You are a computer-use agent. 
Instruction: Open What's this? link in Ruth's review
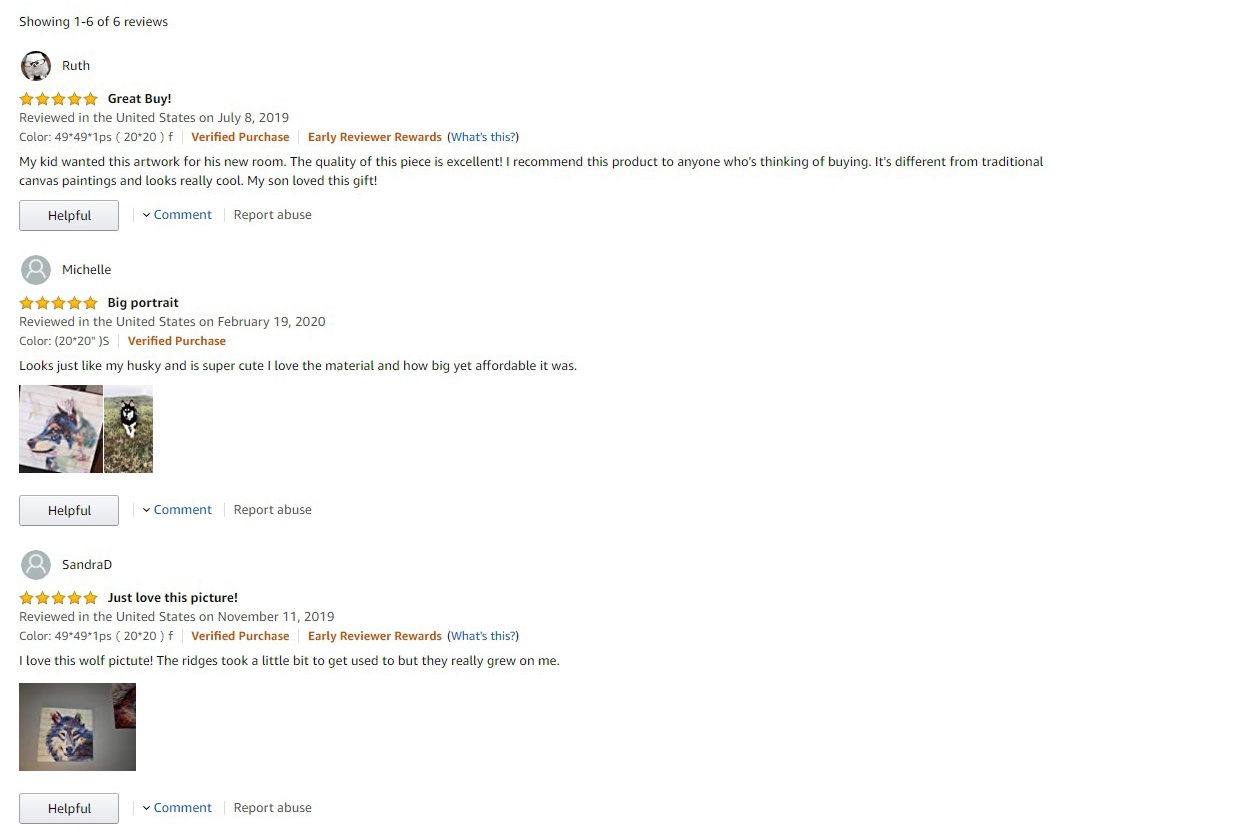pyautogui.click(x=483, y=137)
